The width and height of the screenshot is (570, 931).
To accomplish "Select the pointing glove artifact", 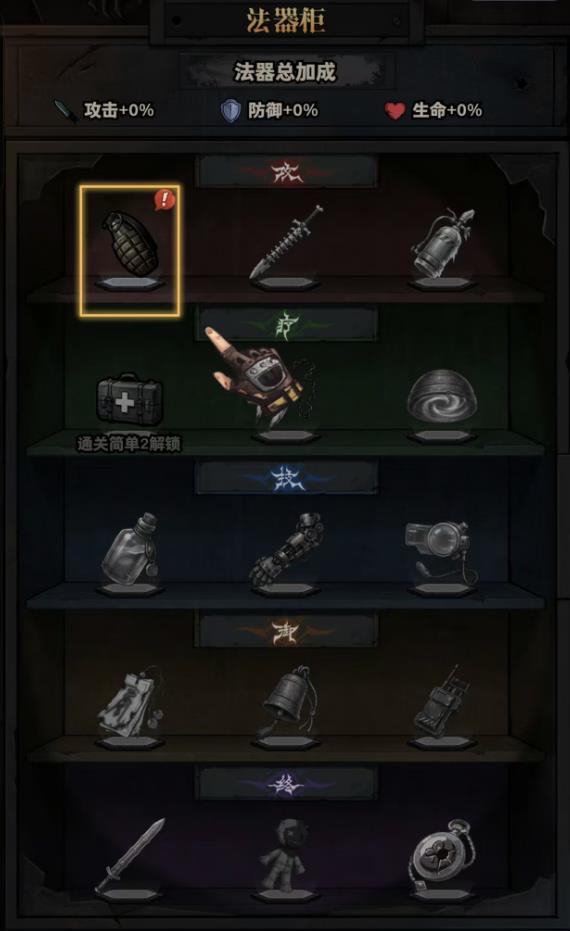I will coord(259,376).
